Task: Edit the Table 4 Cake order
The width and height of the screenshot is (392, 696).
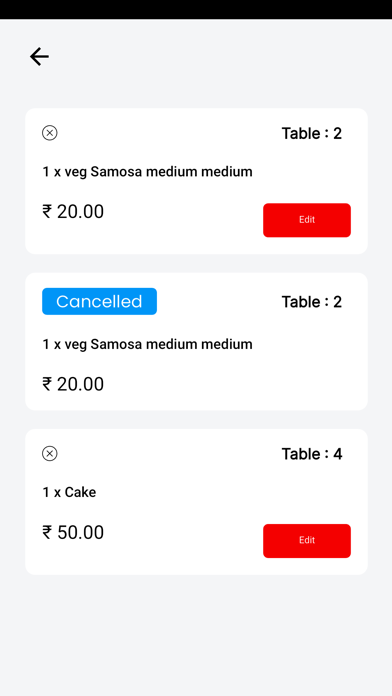Action: [x=307, y=541]
